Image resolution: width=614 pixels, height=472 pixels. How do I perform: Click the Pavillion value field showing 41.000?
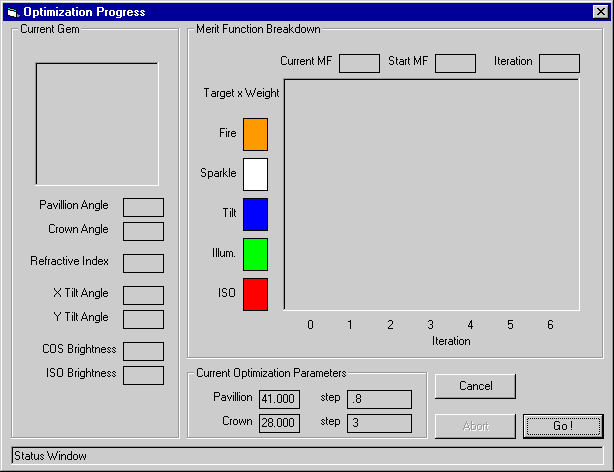point(279,399)
